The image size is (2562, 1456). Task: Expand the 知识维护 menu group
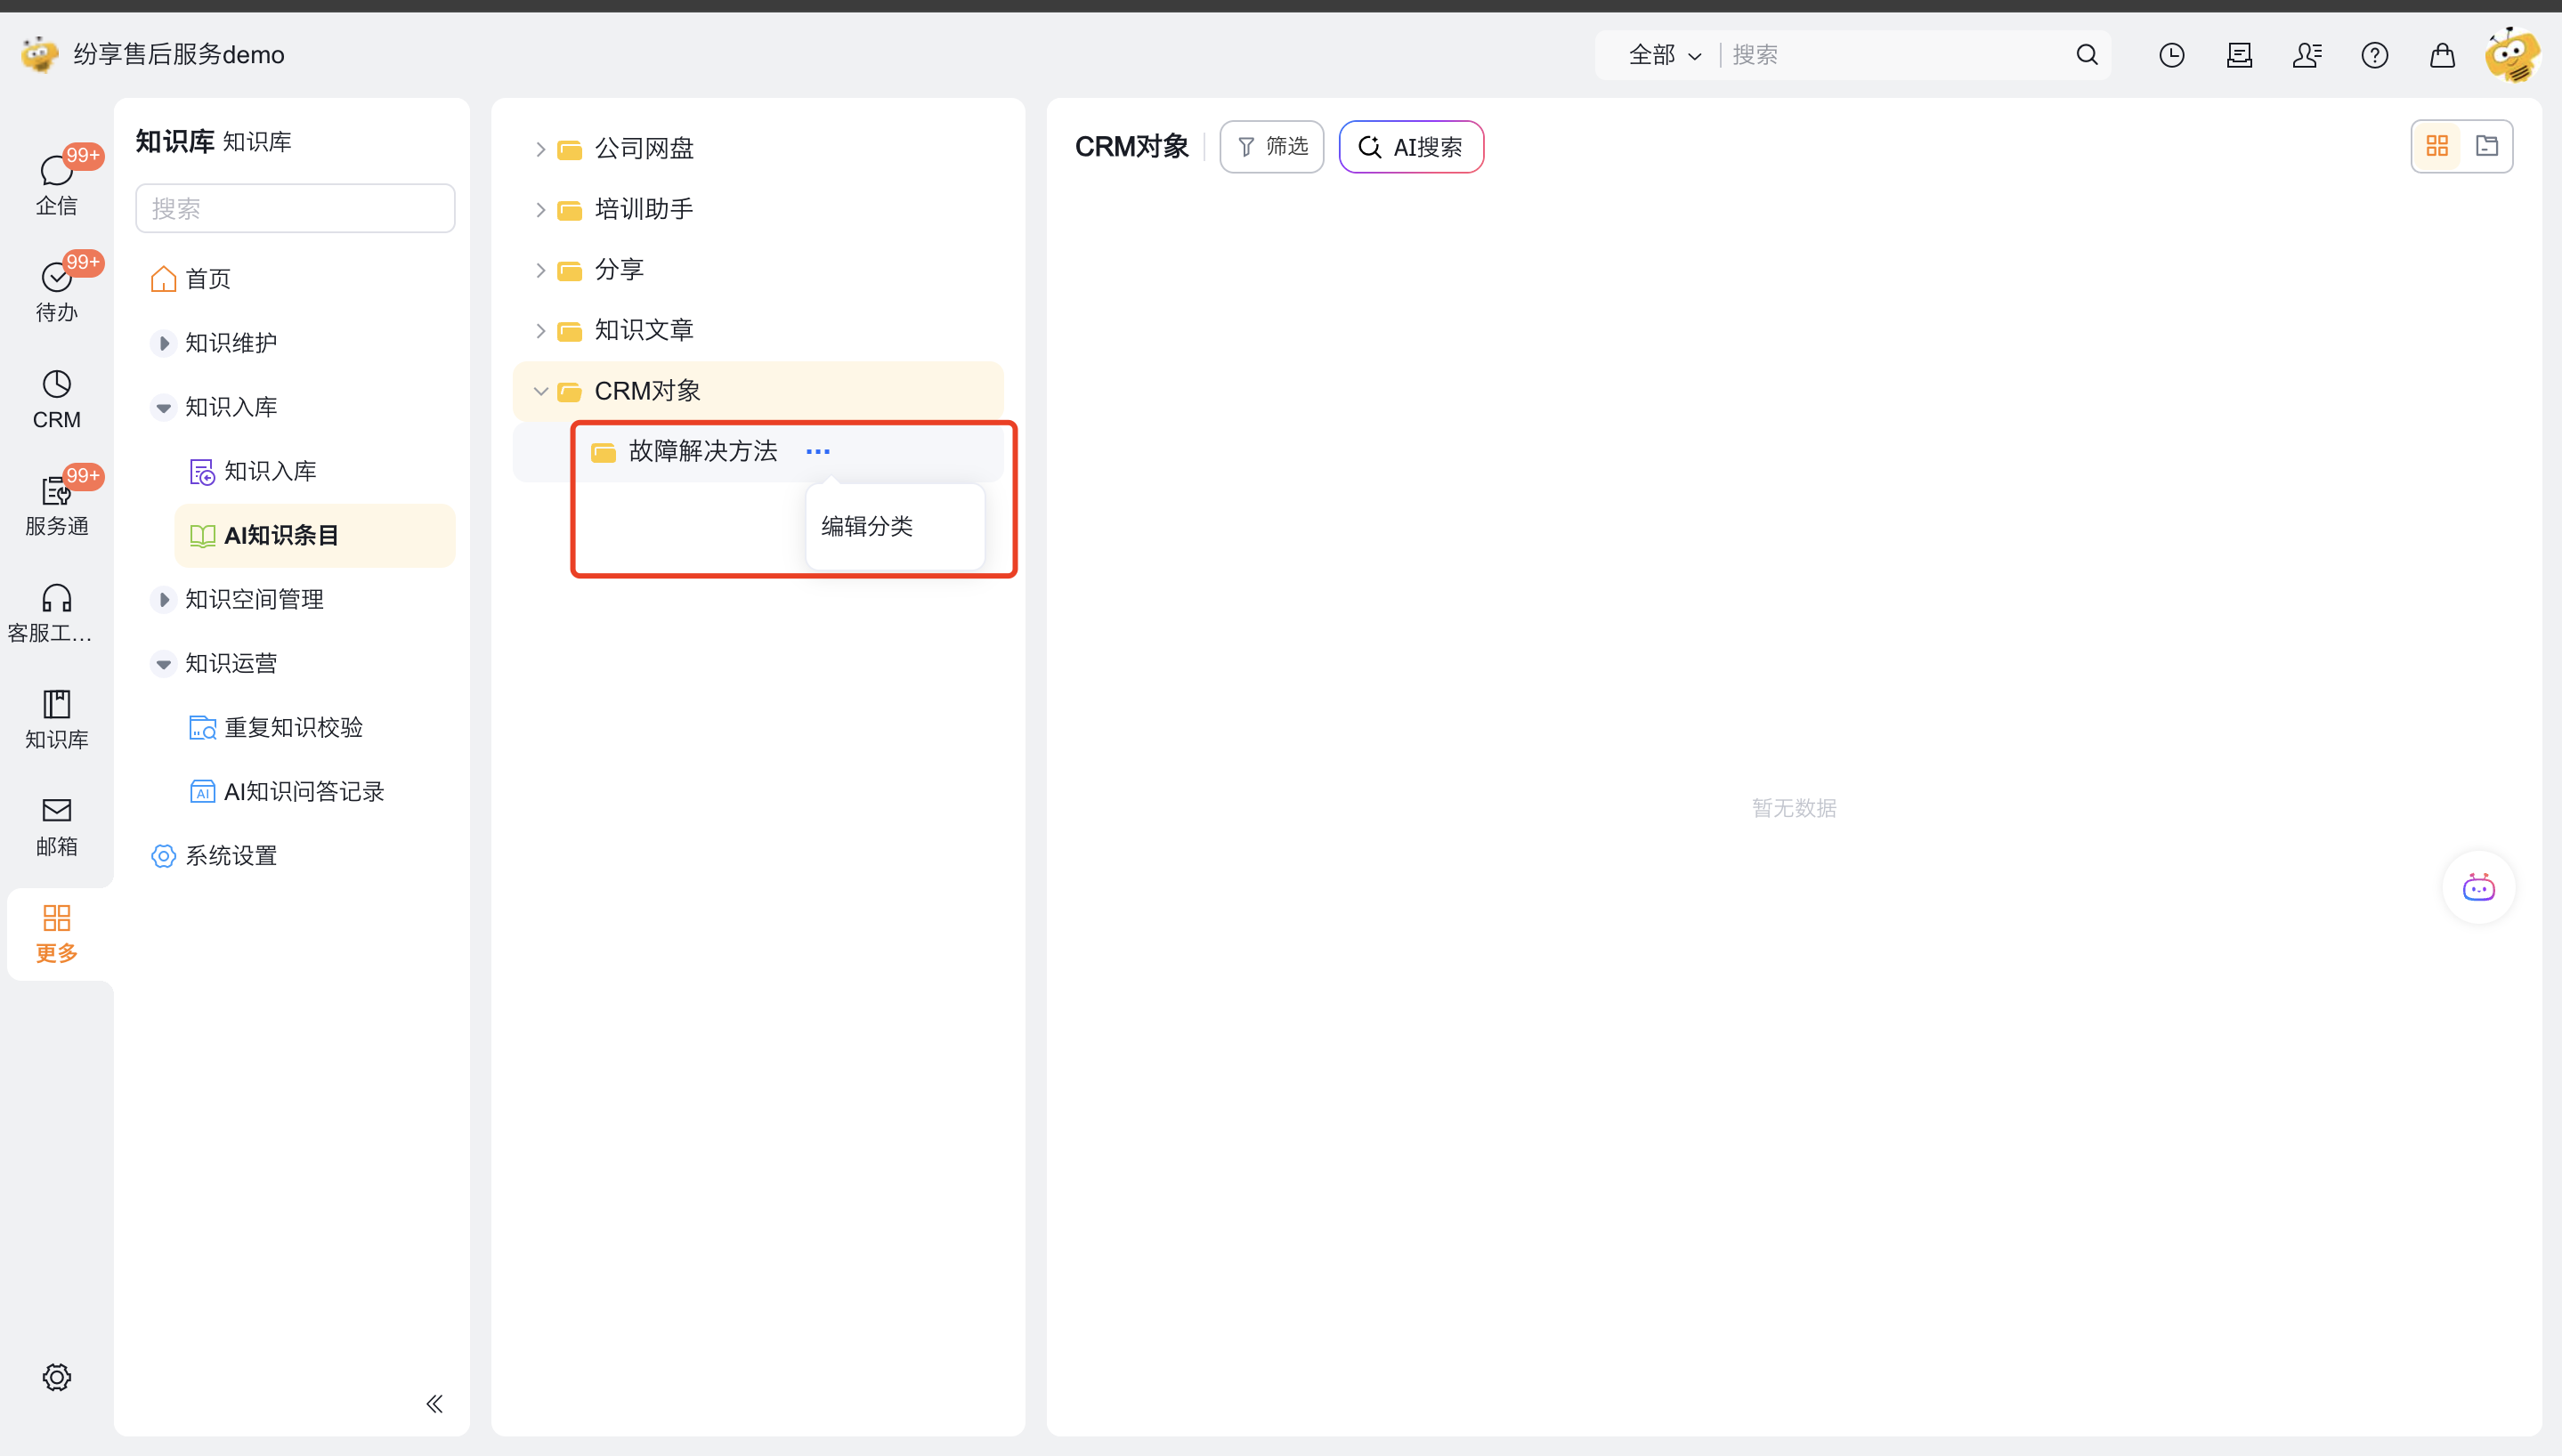[x=163, y=343]
